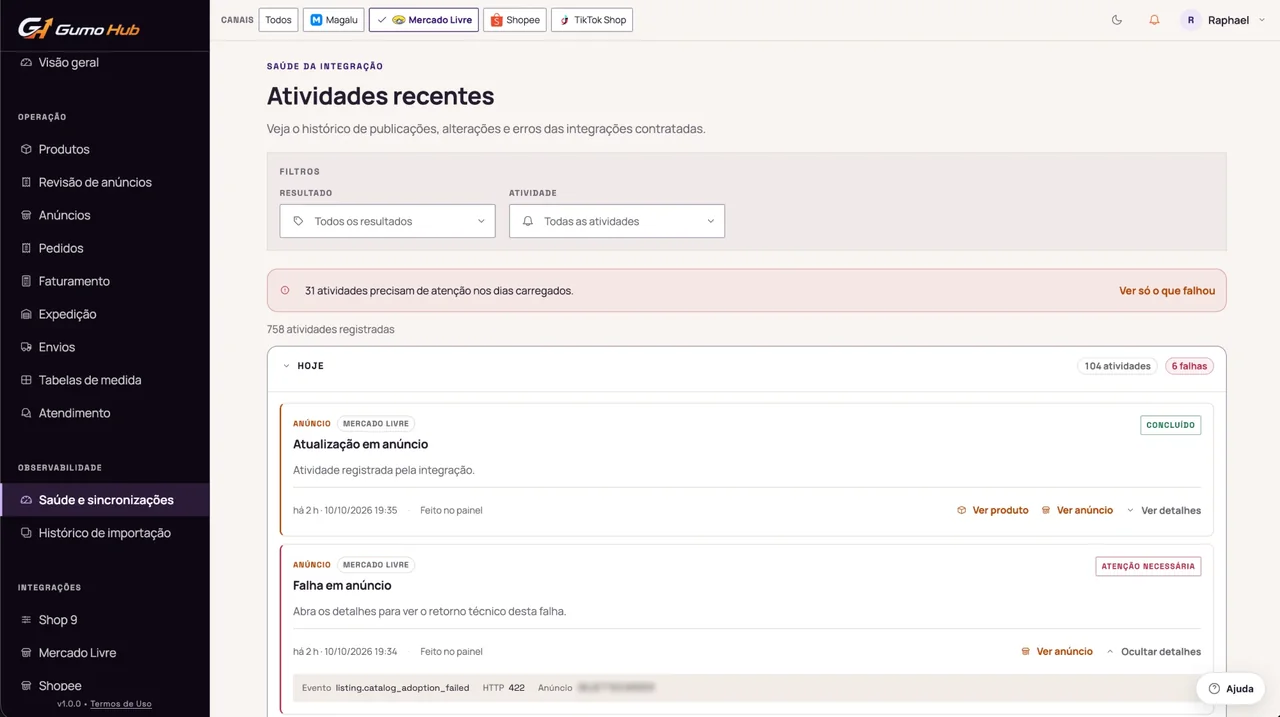Collapse Ocultar detalhes for Falha em anúncio
The height and width of the screenshot is (717, 1280).
pyautogui.click(x=1154, y=651)
